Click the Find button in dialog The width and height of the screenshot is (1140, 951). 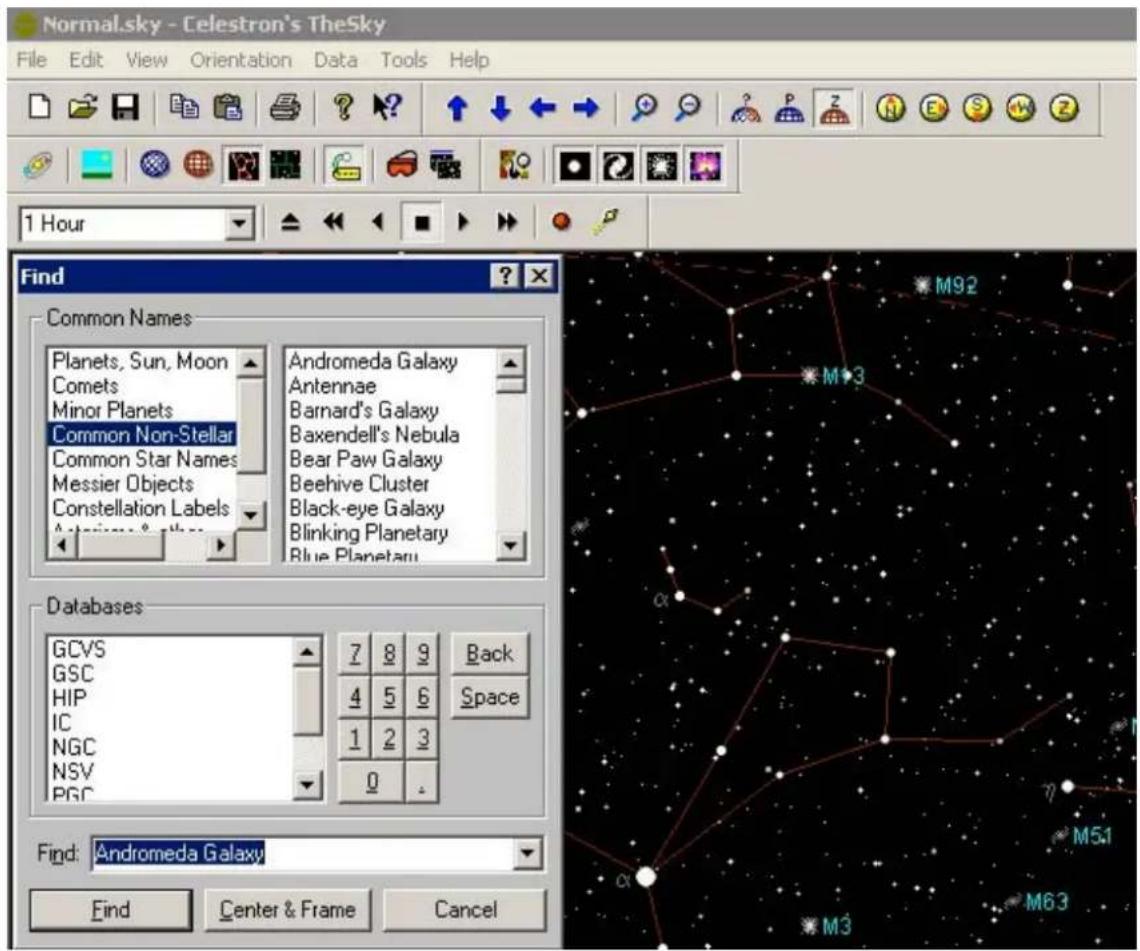(111, 910)
